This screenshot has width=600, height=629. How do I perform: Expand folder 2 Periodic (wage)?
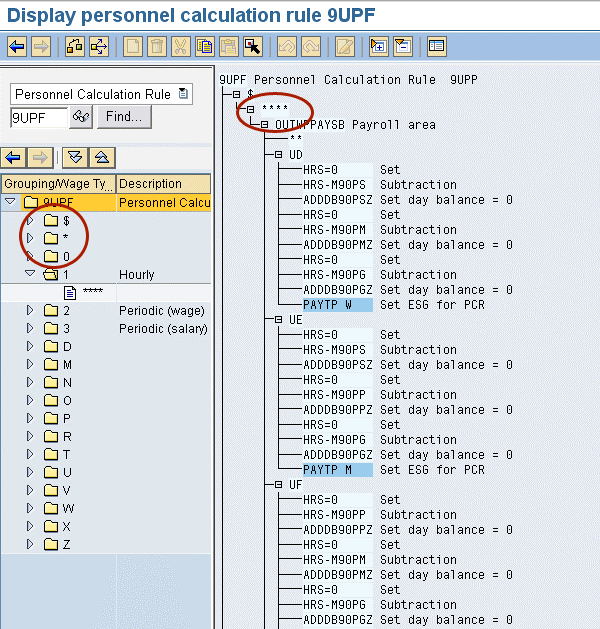point(30,311)
